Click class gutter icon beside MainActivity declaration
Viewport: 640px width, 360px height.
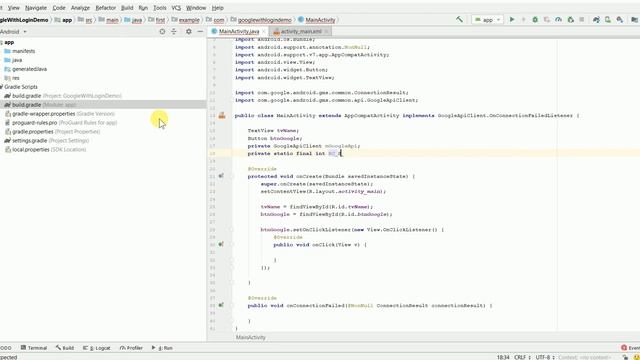click(x=222, y=116)
